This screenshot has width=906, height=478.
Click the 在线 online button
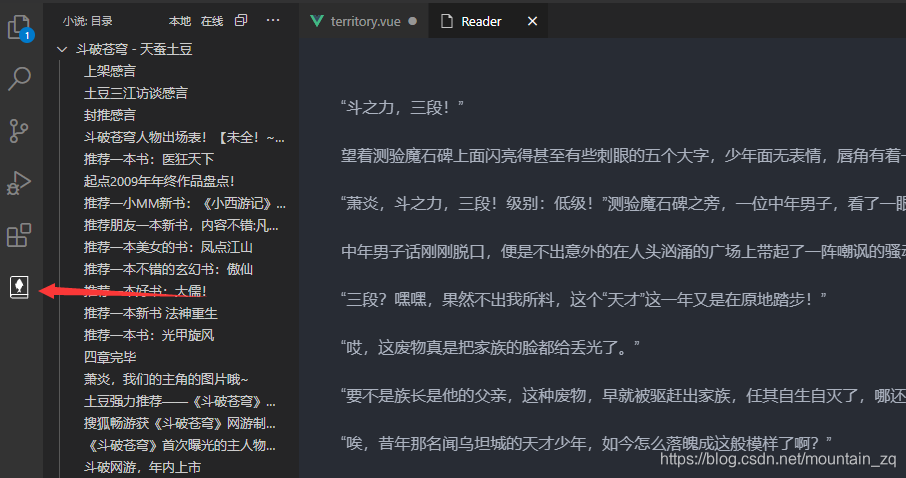click(x=212, y=21)
